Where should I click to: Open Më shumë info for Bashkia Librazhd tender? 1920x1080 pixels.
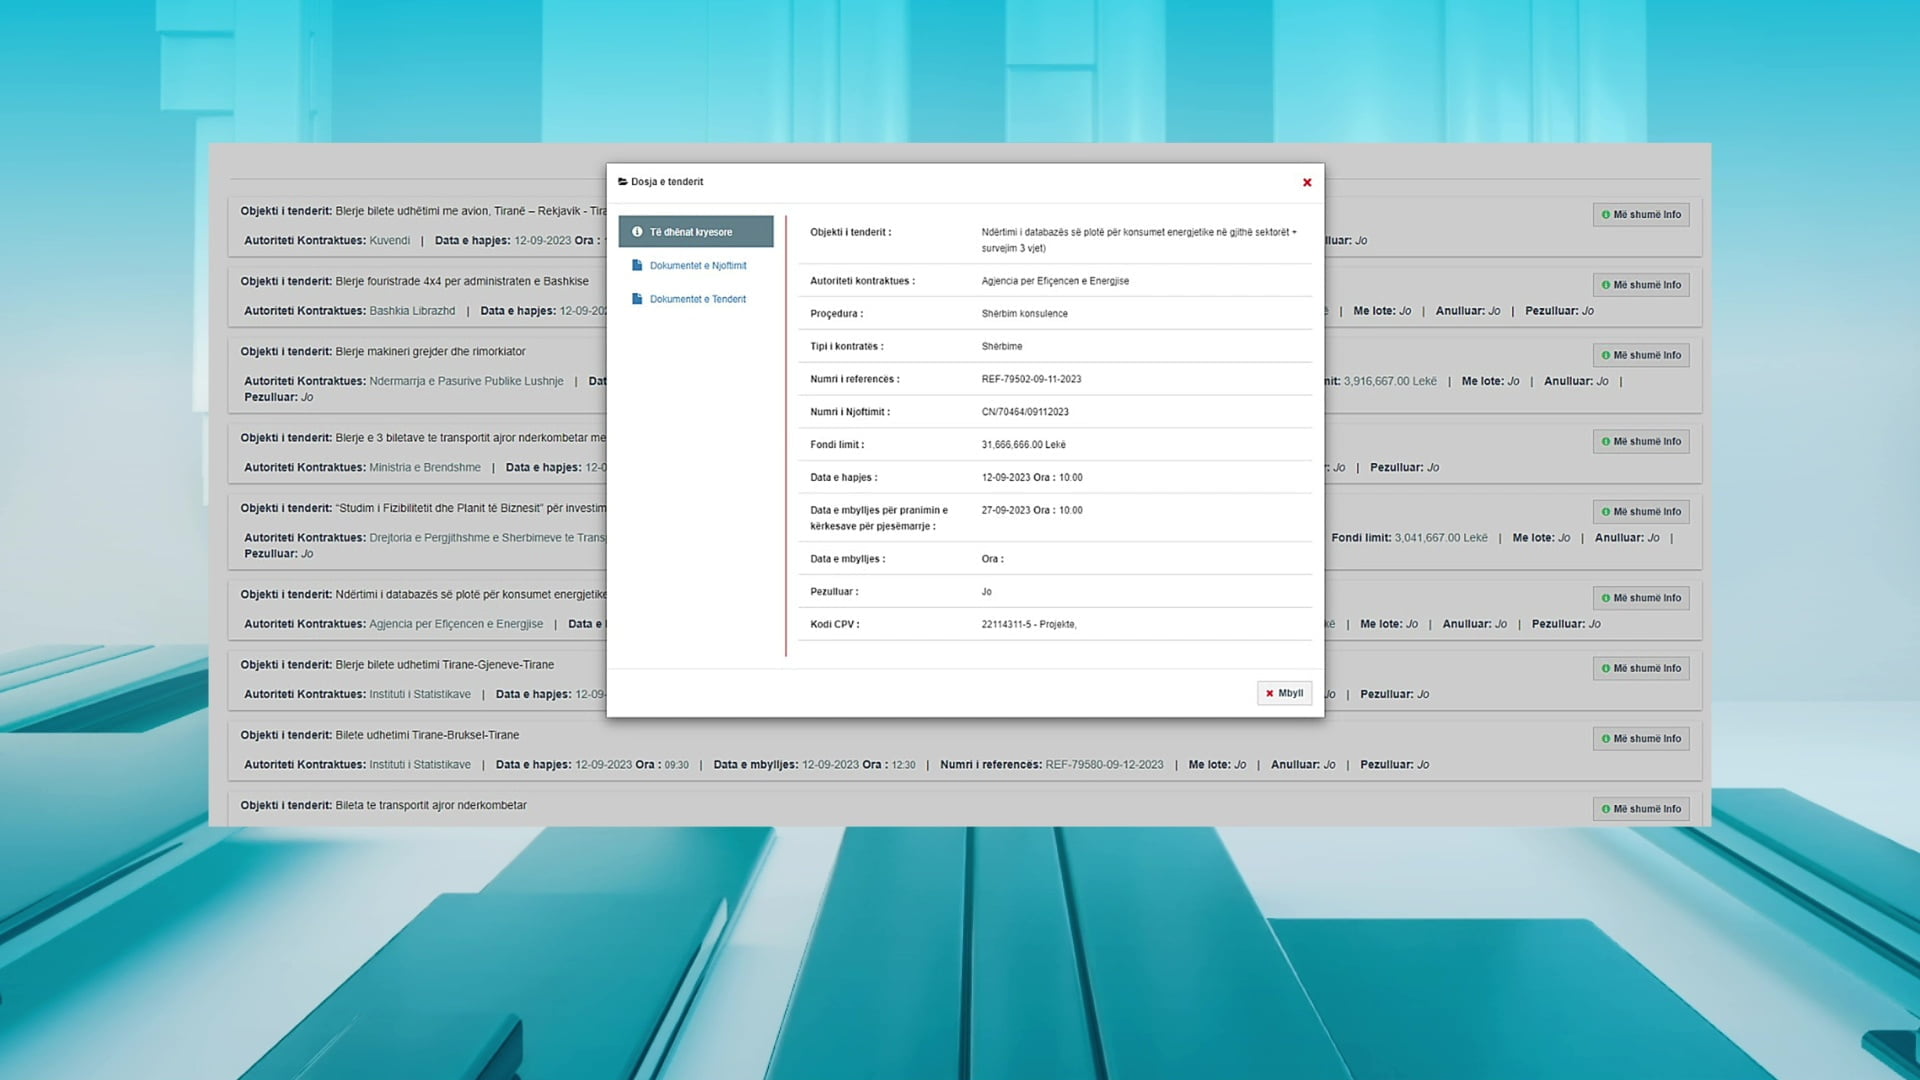click(1640, 285)
